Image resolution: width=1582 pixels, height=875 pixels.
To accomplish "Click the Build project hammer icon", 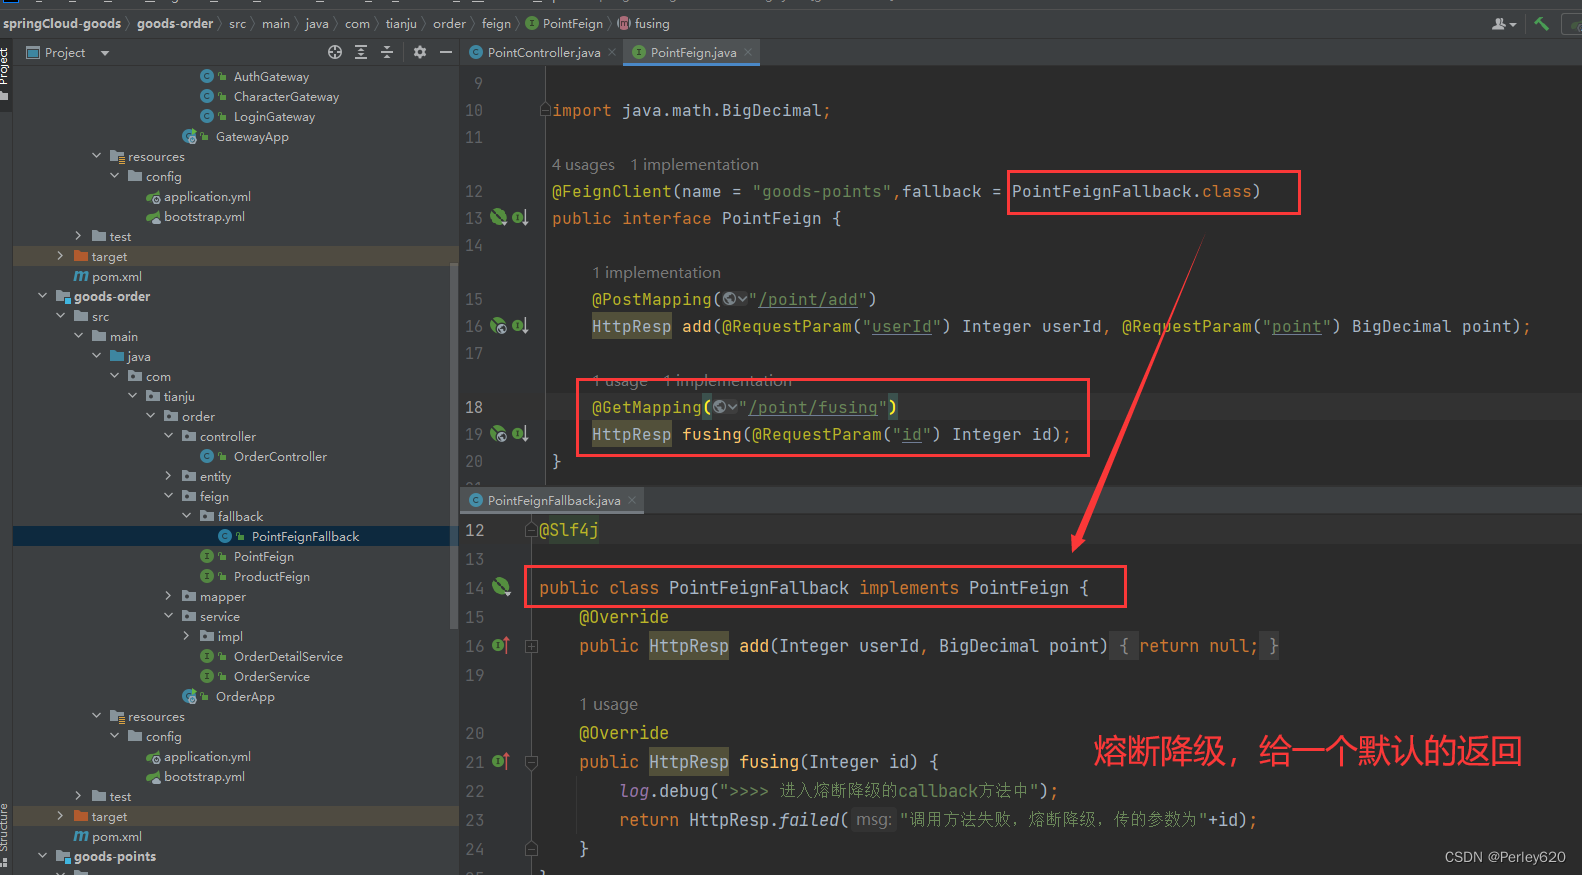I will click(1542, 23).
